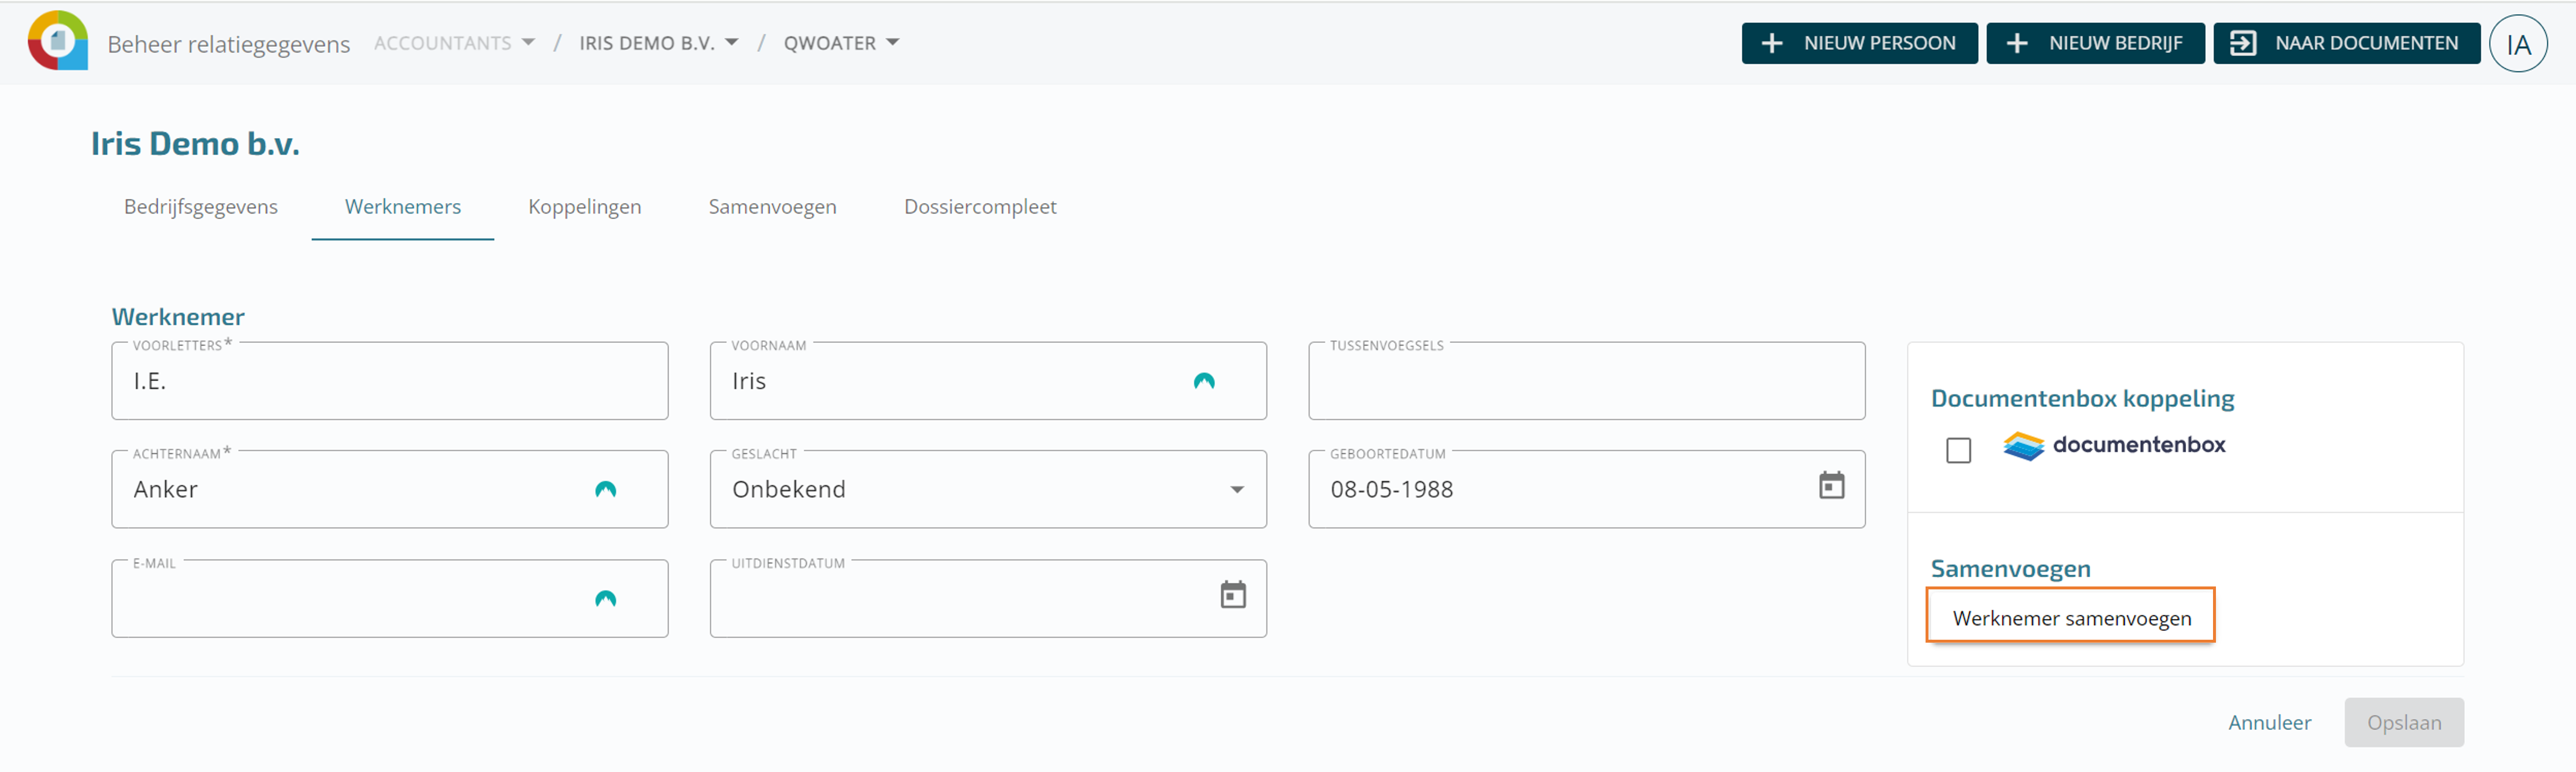Go to the Samenvoegen tab
This screenshot has height=772, width=2576.
point(772,207)
